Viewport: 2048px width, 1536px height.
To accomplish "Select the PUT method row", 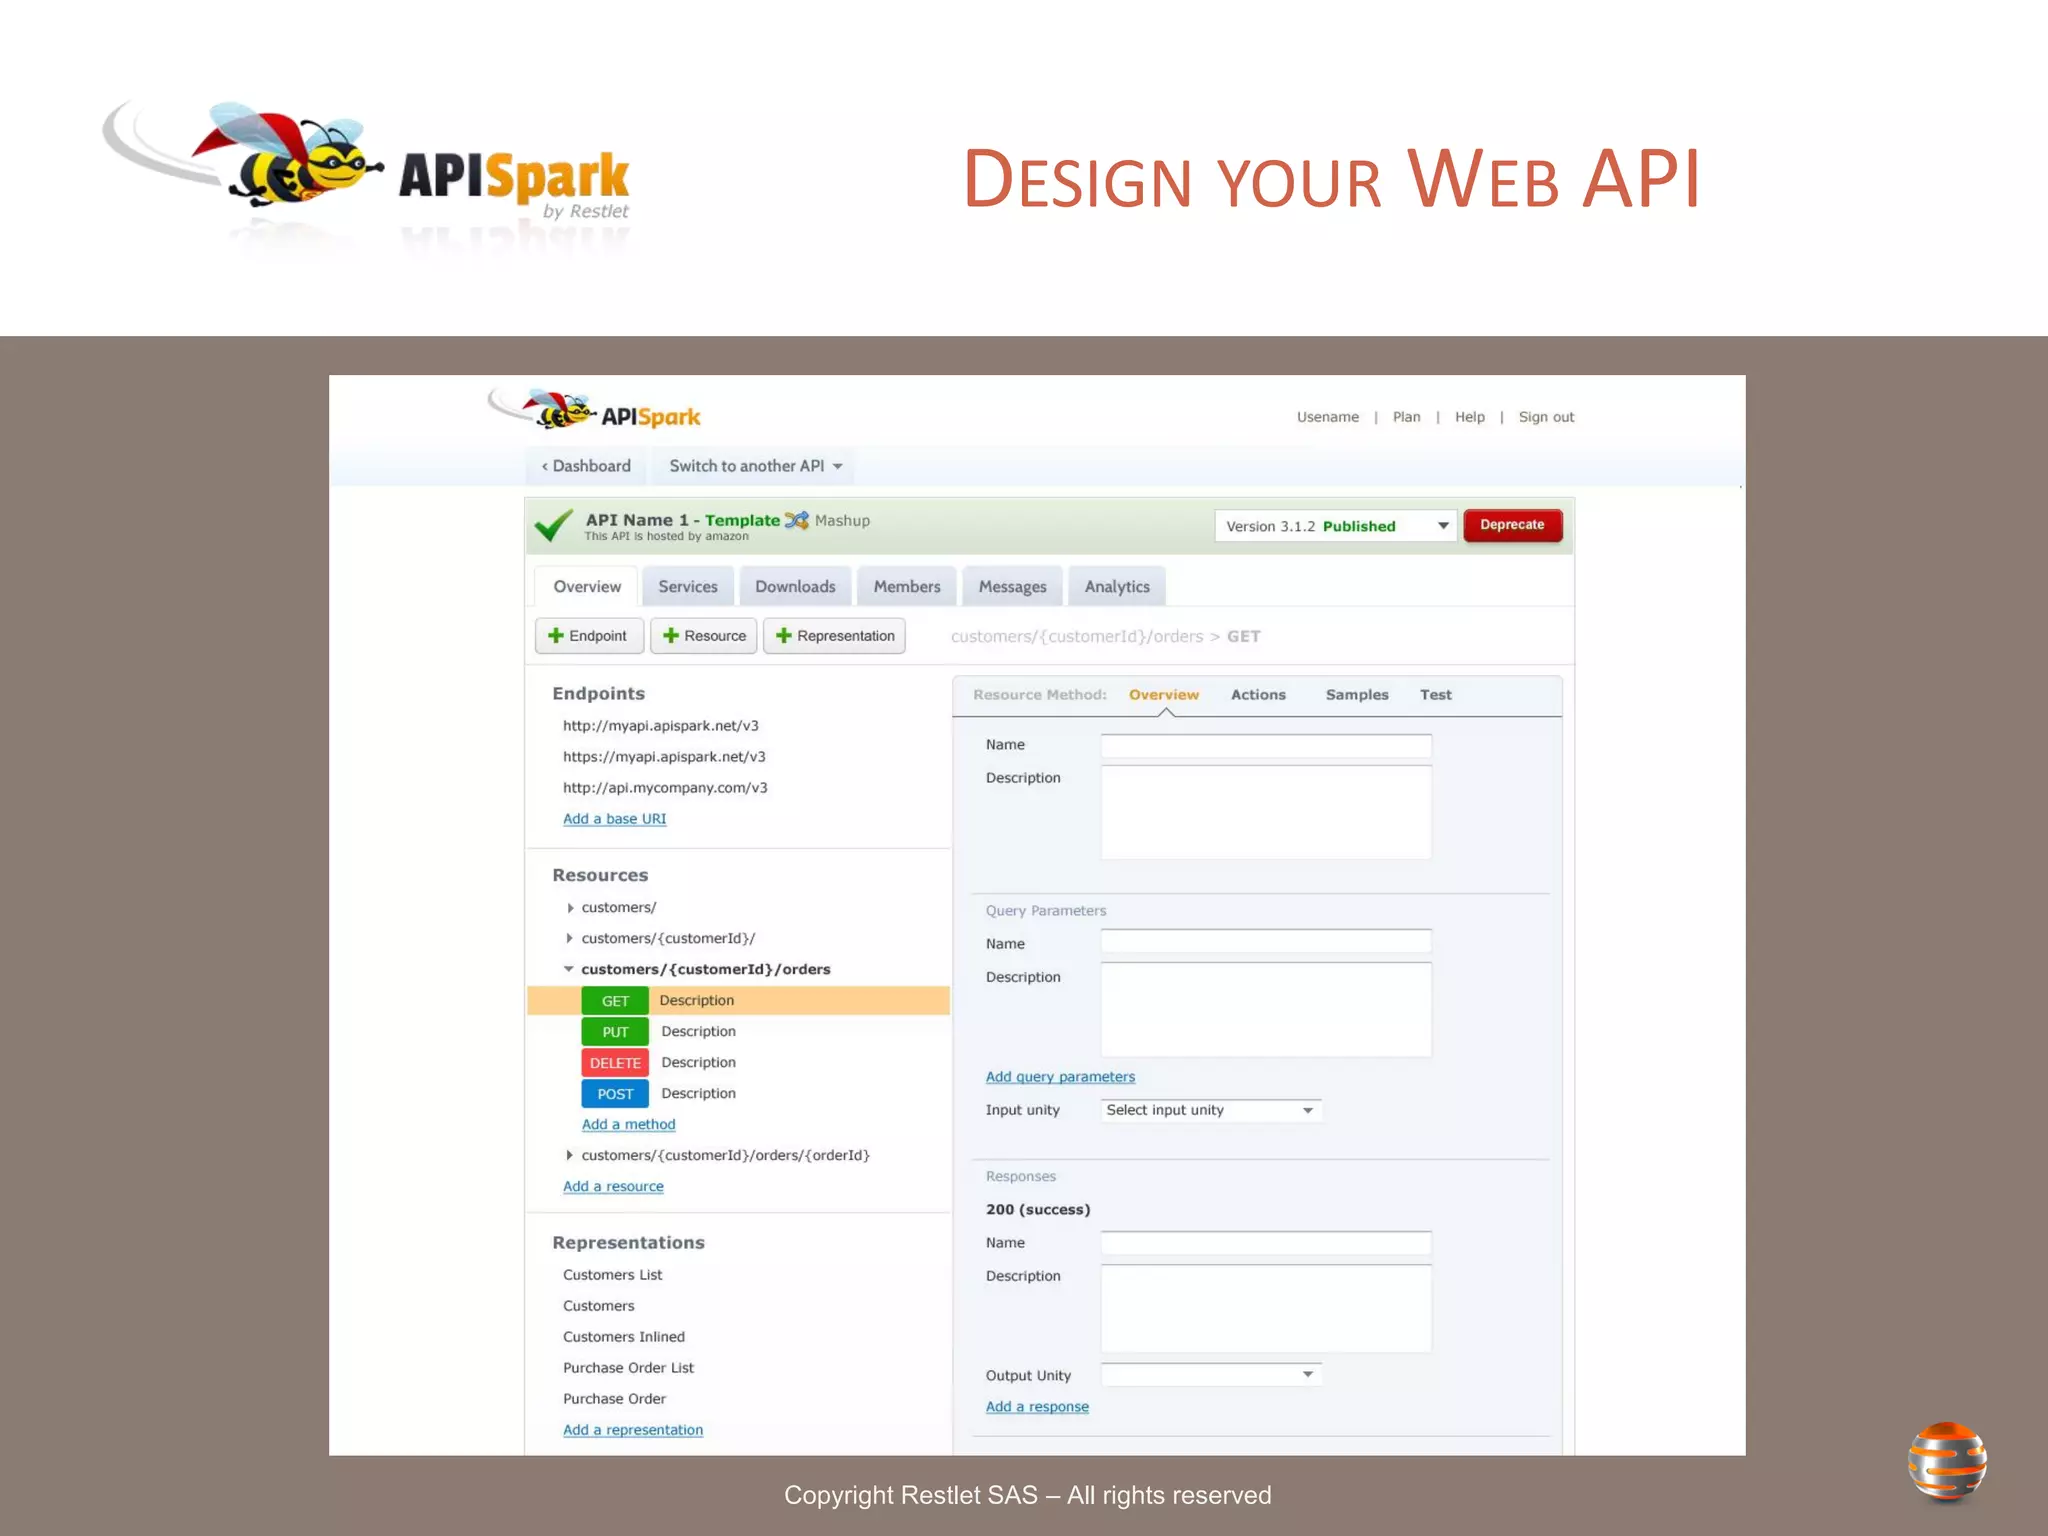I will tap(738, 1032).
